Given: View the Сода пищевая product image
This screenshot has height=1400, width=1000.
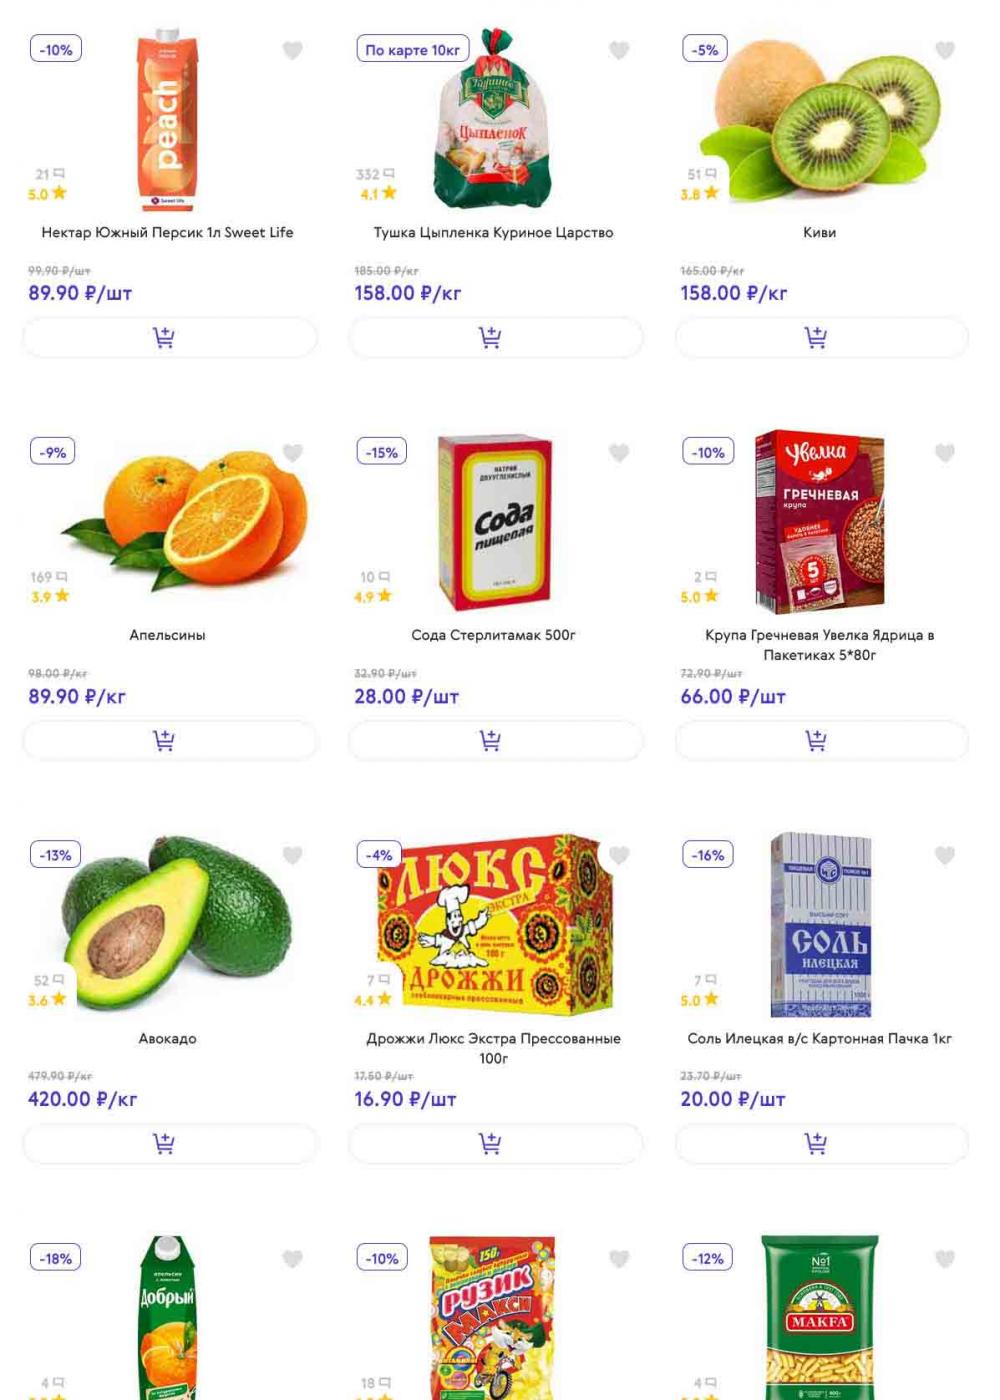Looking at the screenshot, I should click(x=495, y=522).
